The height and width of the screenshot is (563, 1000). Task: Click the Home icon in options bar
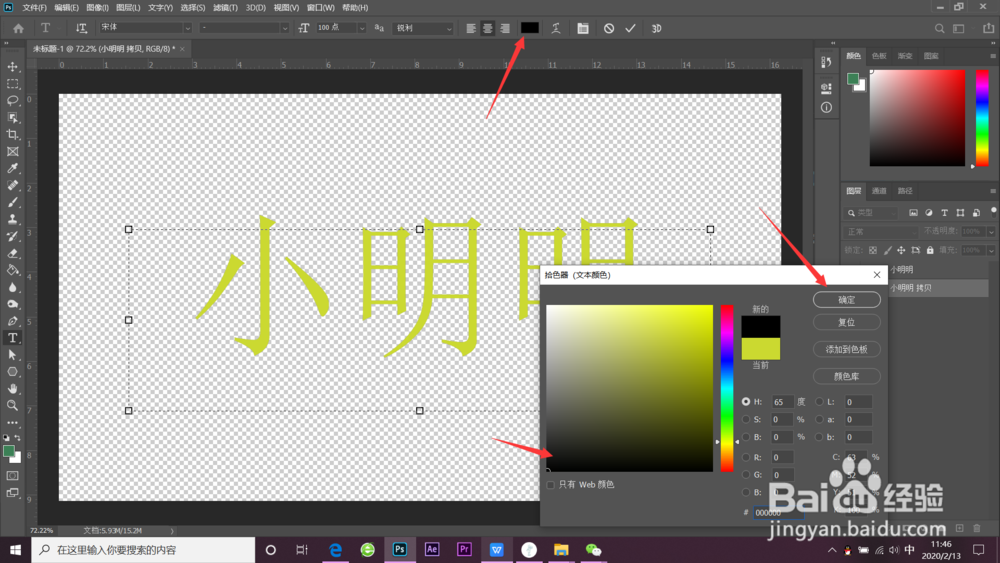18,28
